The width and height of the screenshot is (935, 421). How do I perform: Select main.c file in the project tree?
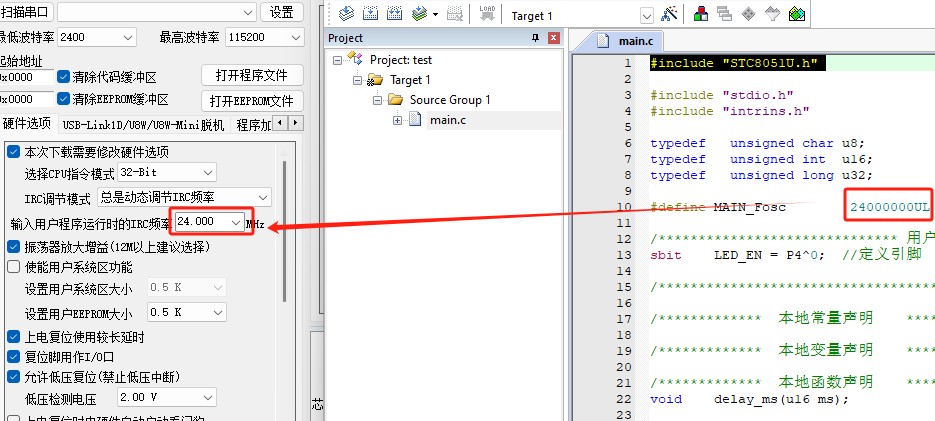click(448, 120)
